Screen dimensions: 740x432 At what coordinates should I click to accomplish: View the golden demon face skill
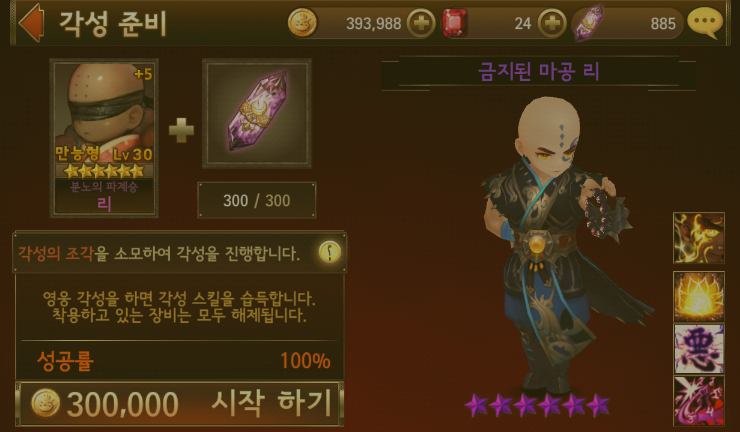click(x=698, y=238)
